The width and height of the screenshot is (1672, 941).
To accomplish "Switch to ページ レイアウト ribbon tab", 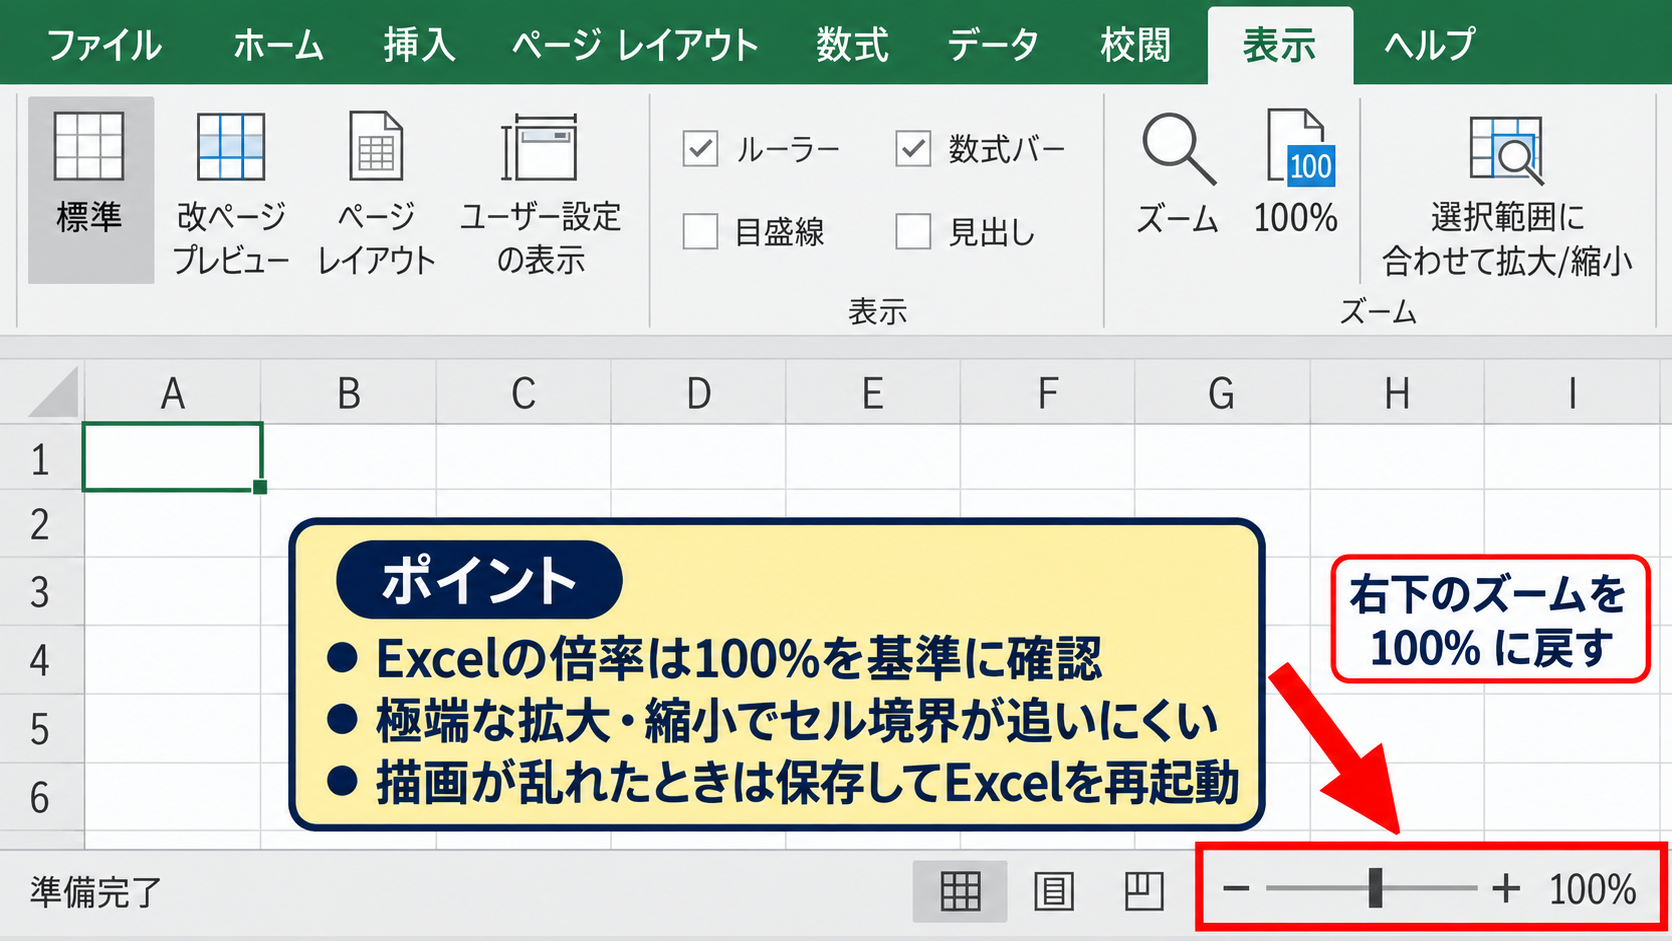I will pyautogui.click(x=635, y=45).
